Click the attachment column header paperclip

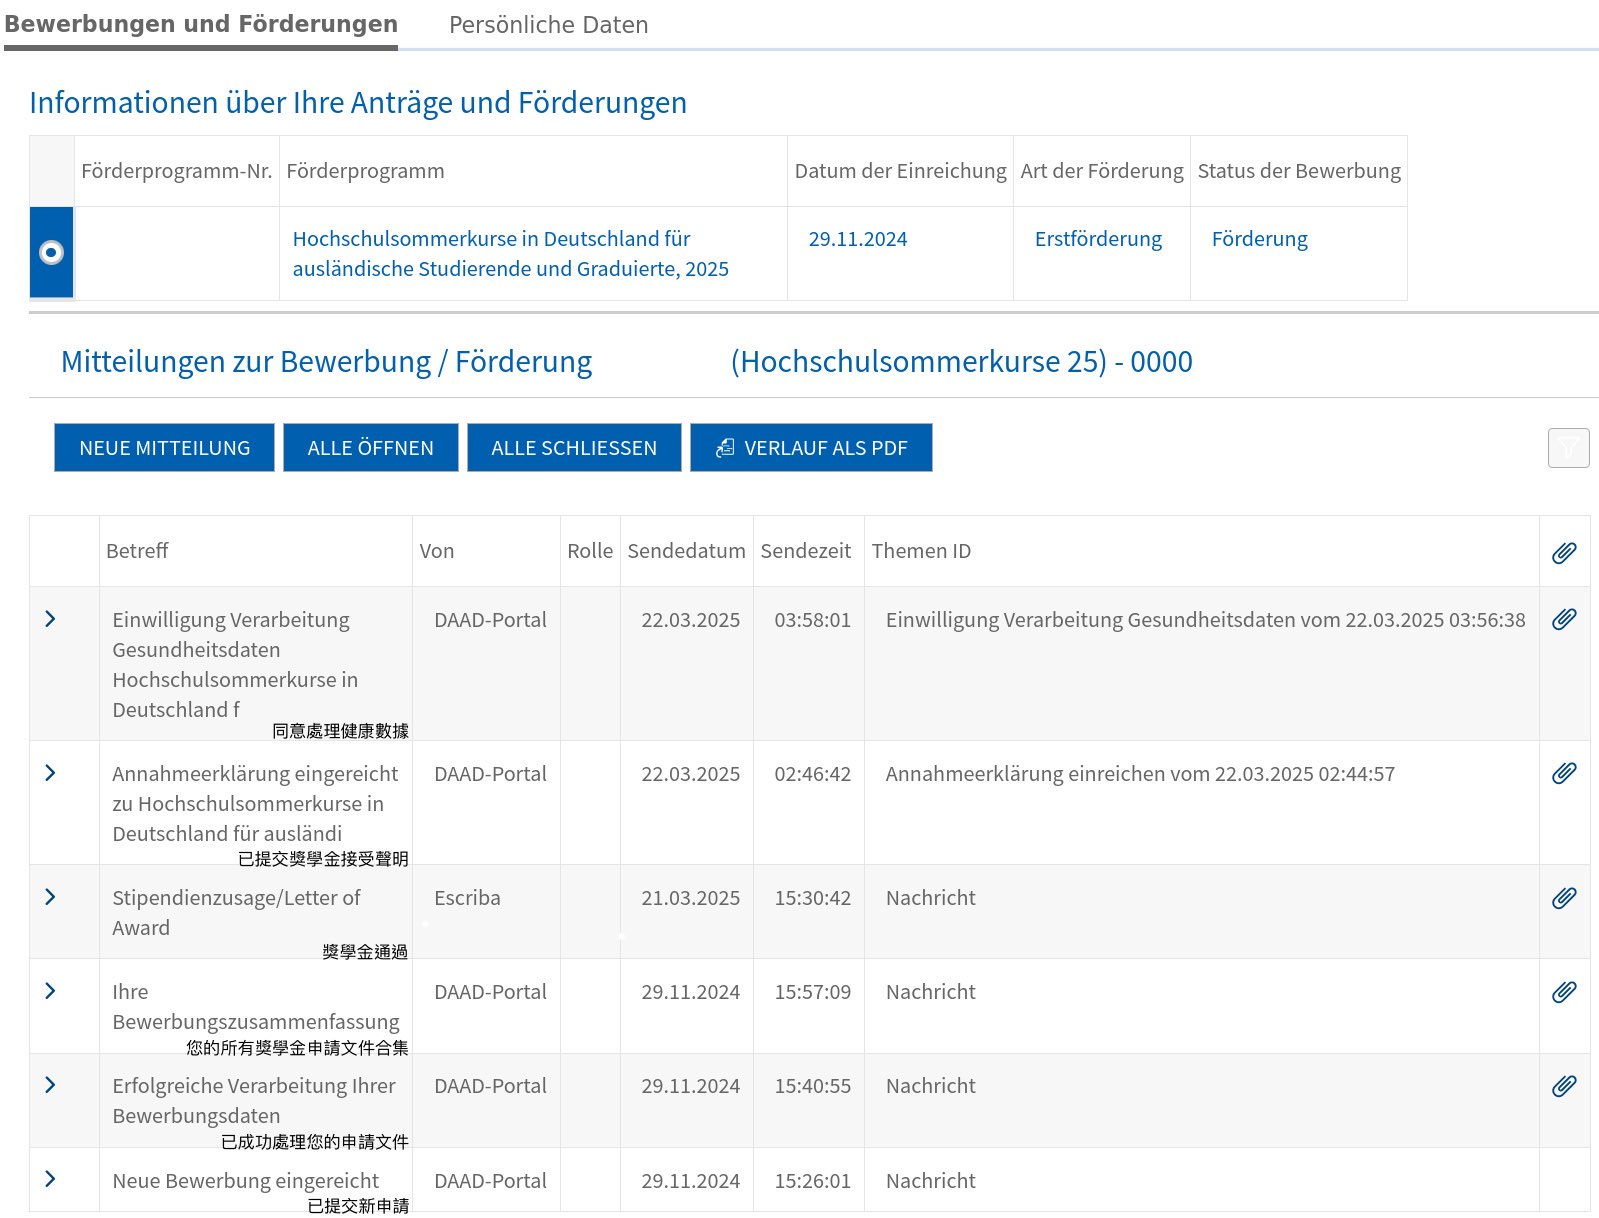coord(1563,552)
